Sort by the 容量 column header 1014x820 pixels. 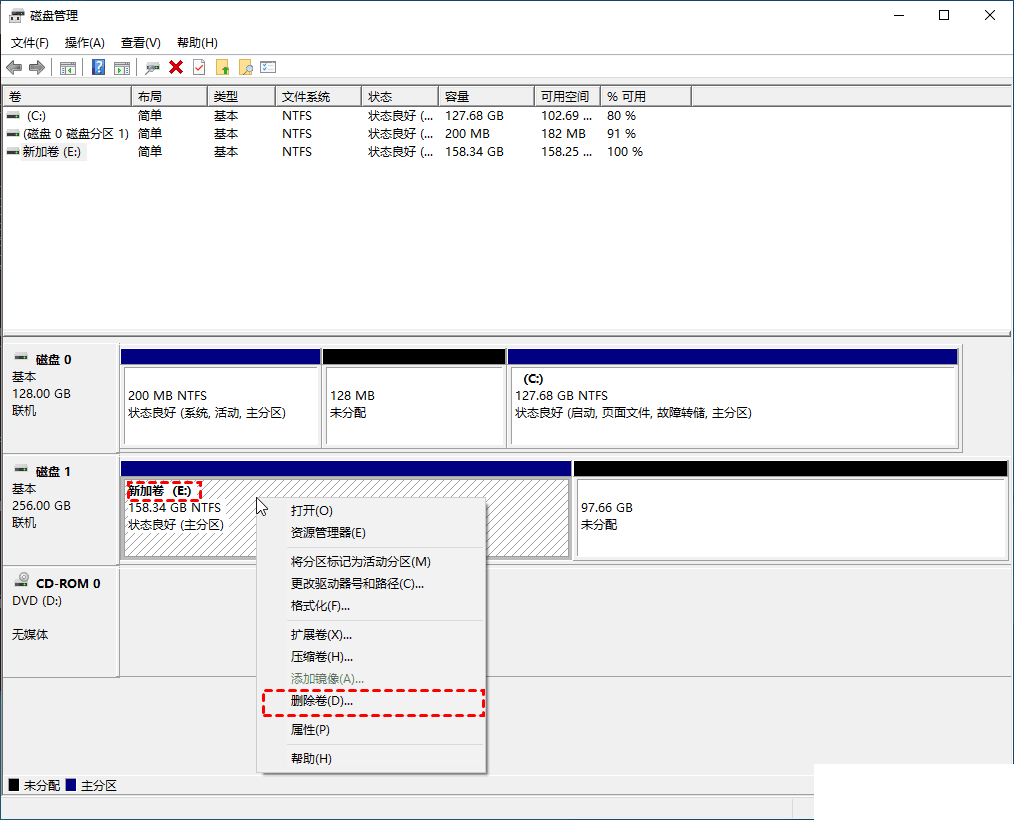[487, 96]
